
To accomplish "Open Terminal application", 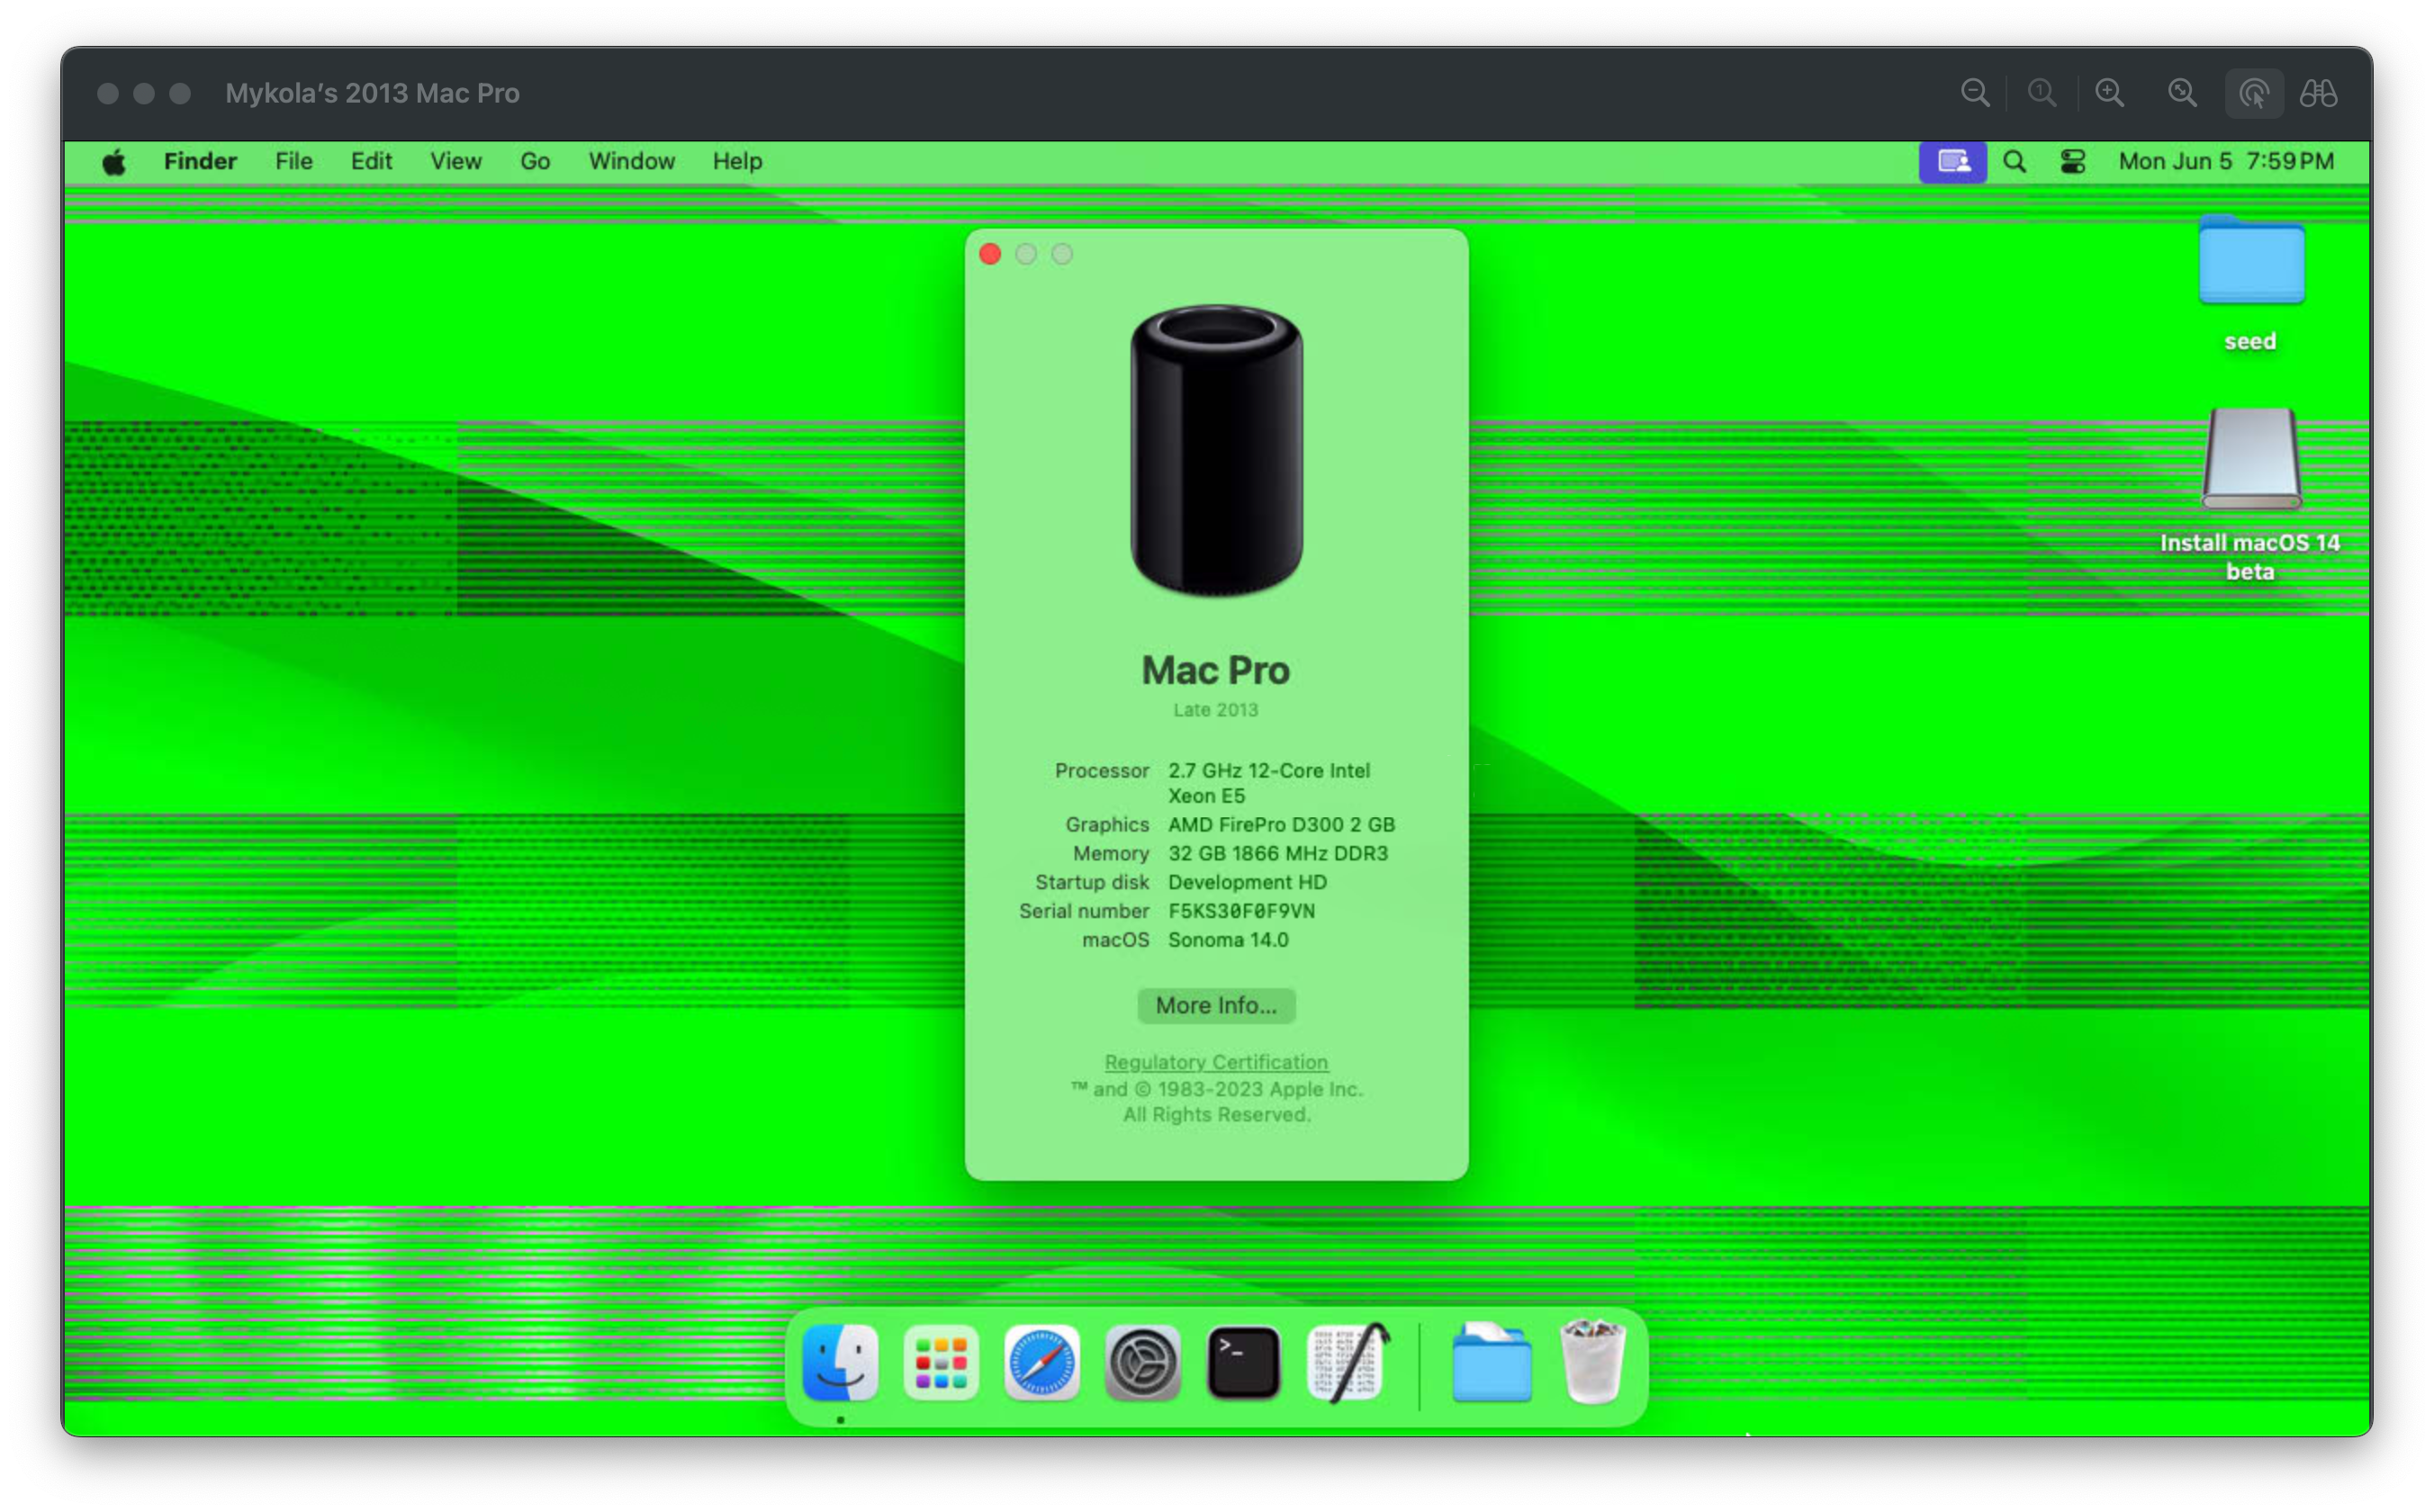I will point(1244,1363).
